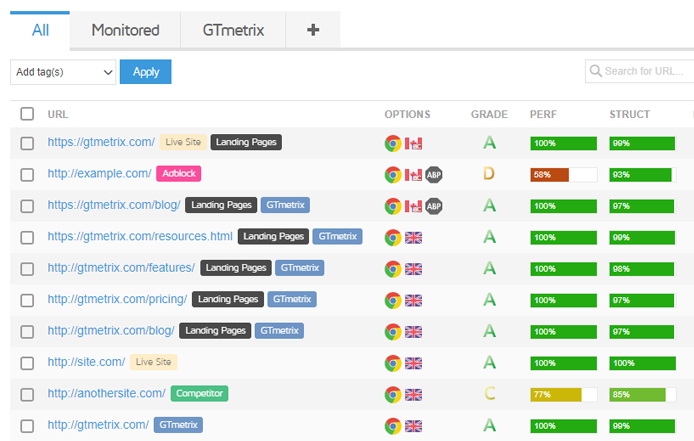Check the anothersite.com row checkbox

click(27, 395)
